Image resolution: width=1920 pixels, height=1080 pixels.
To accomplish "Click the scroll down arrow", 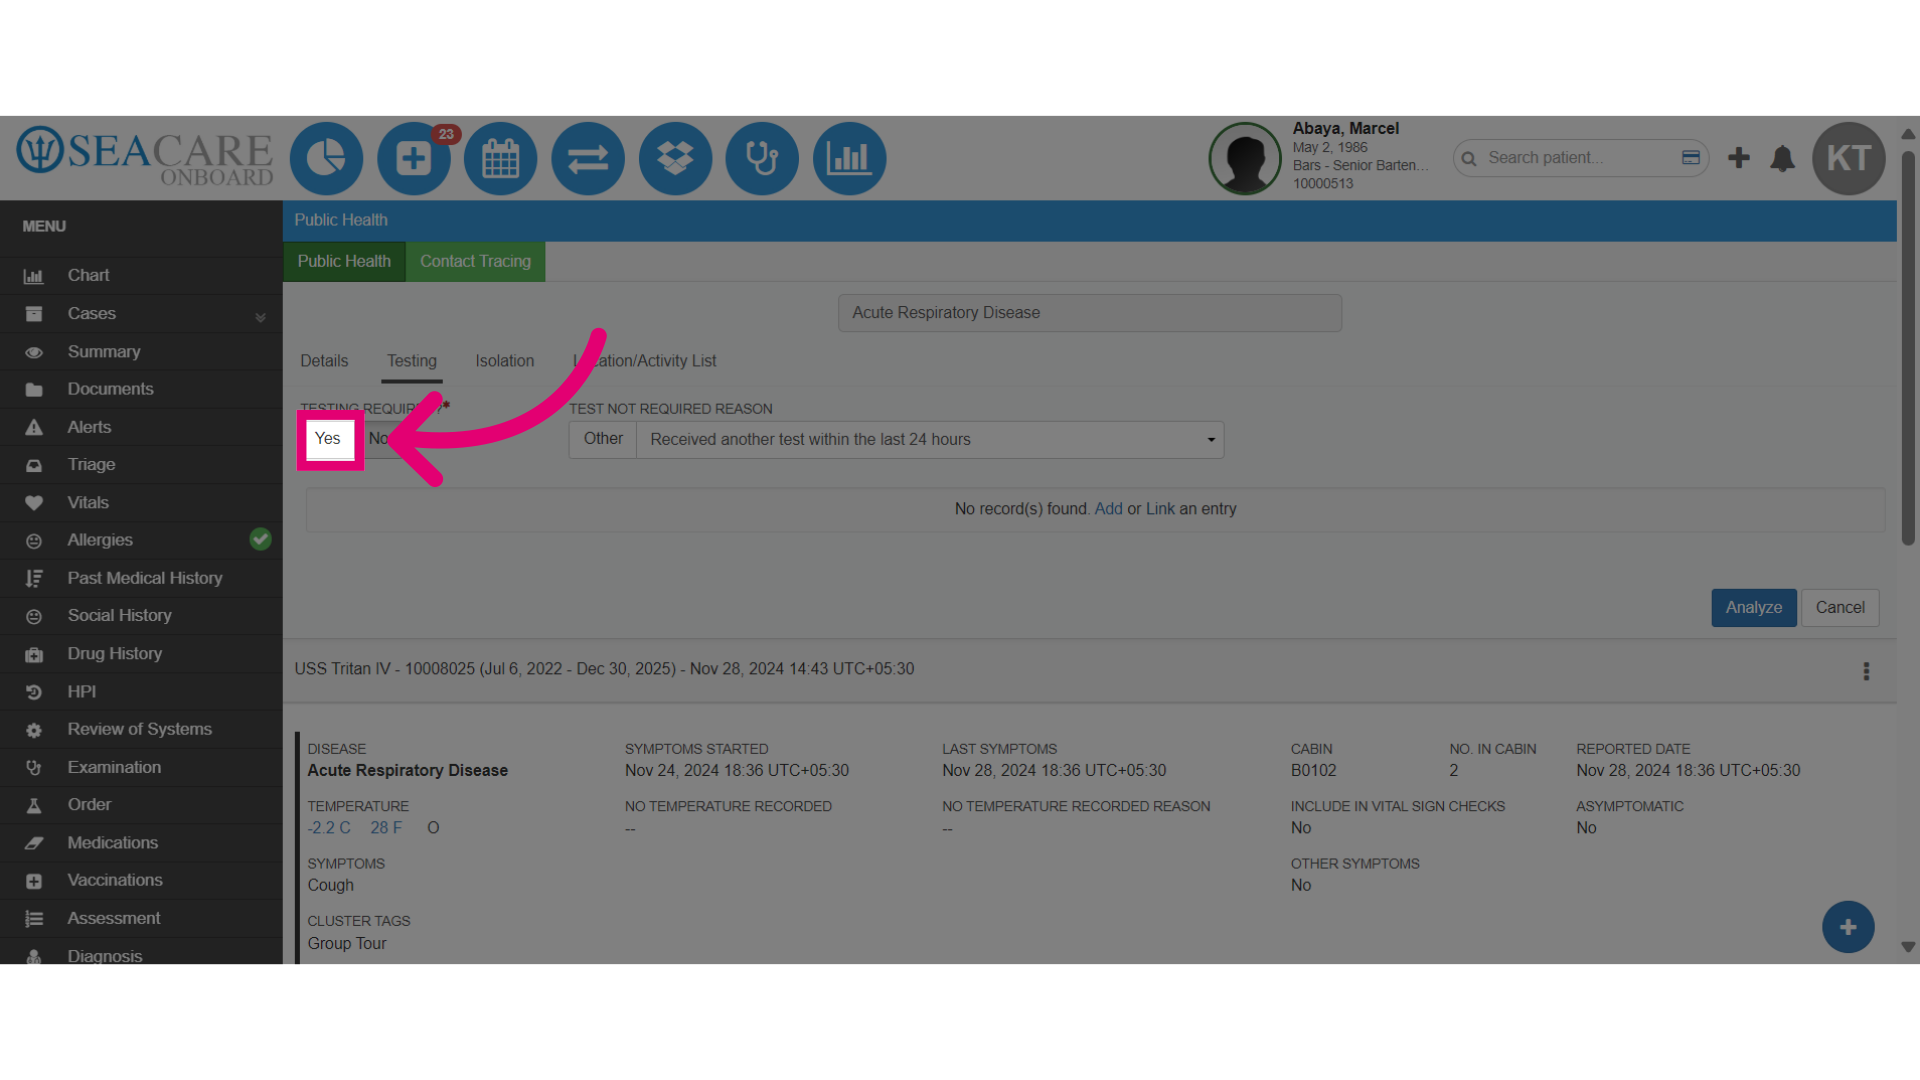I will (1908, 947).
